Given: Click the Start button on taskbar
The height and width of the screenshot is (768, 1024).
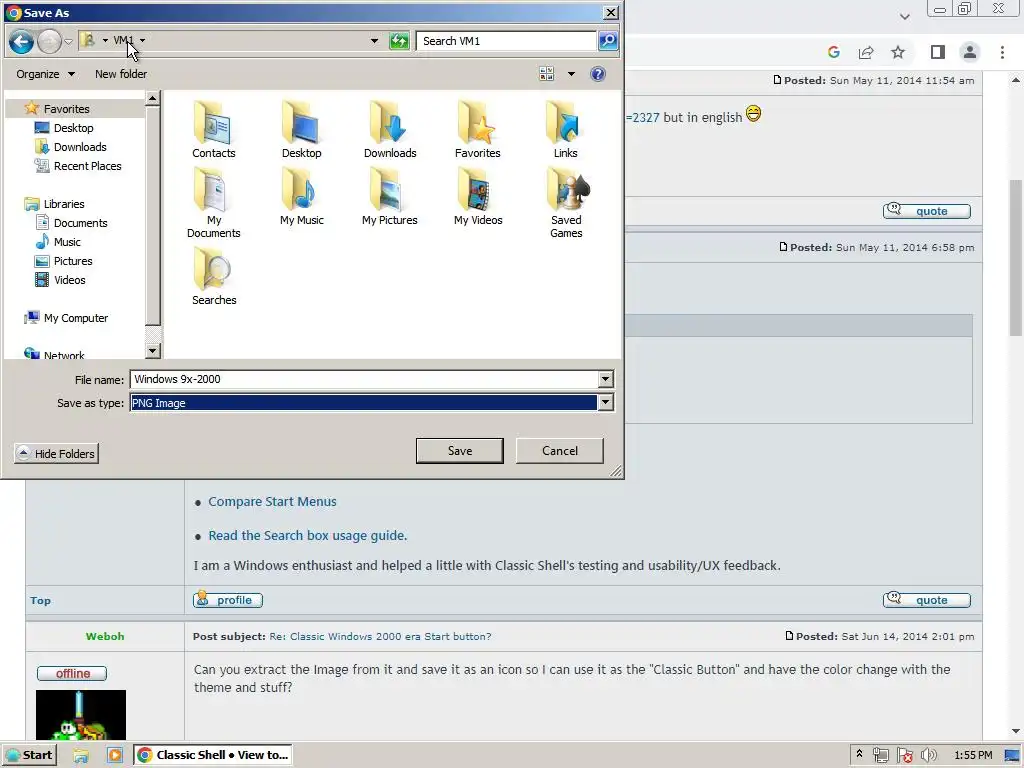Looking at the screenshot, I should 29,756.
